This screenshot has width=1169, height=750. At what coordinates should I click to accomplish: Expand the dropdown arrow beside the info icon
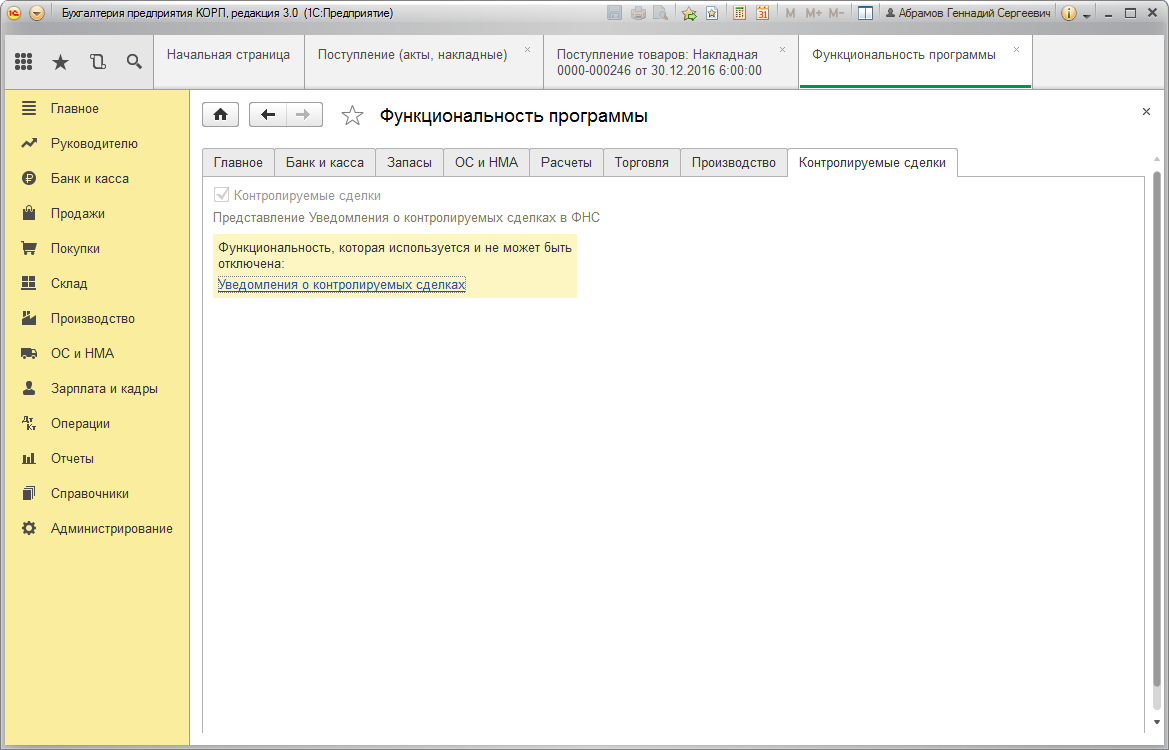tap(1086, 14)
